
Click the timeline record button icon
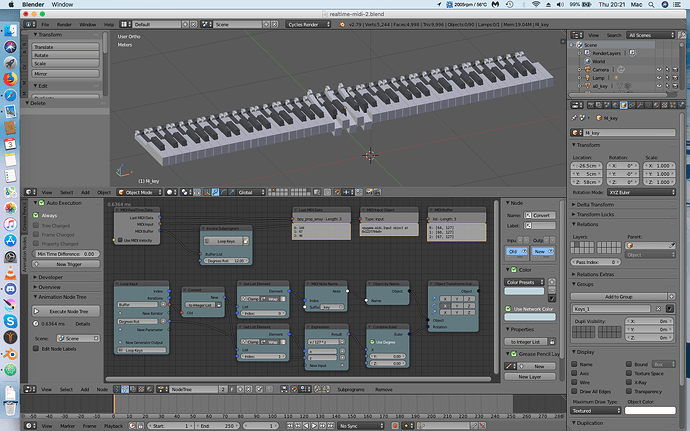[395, 426]
